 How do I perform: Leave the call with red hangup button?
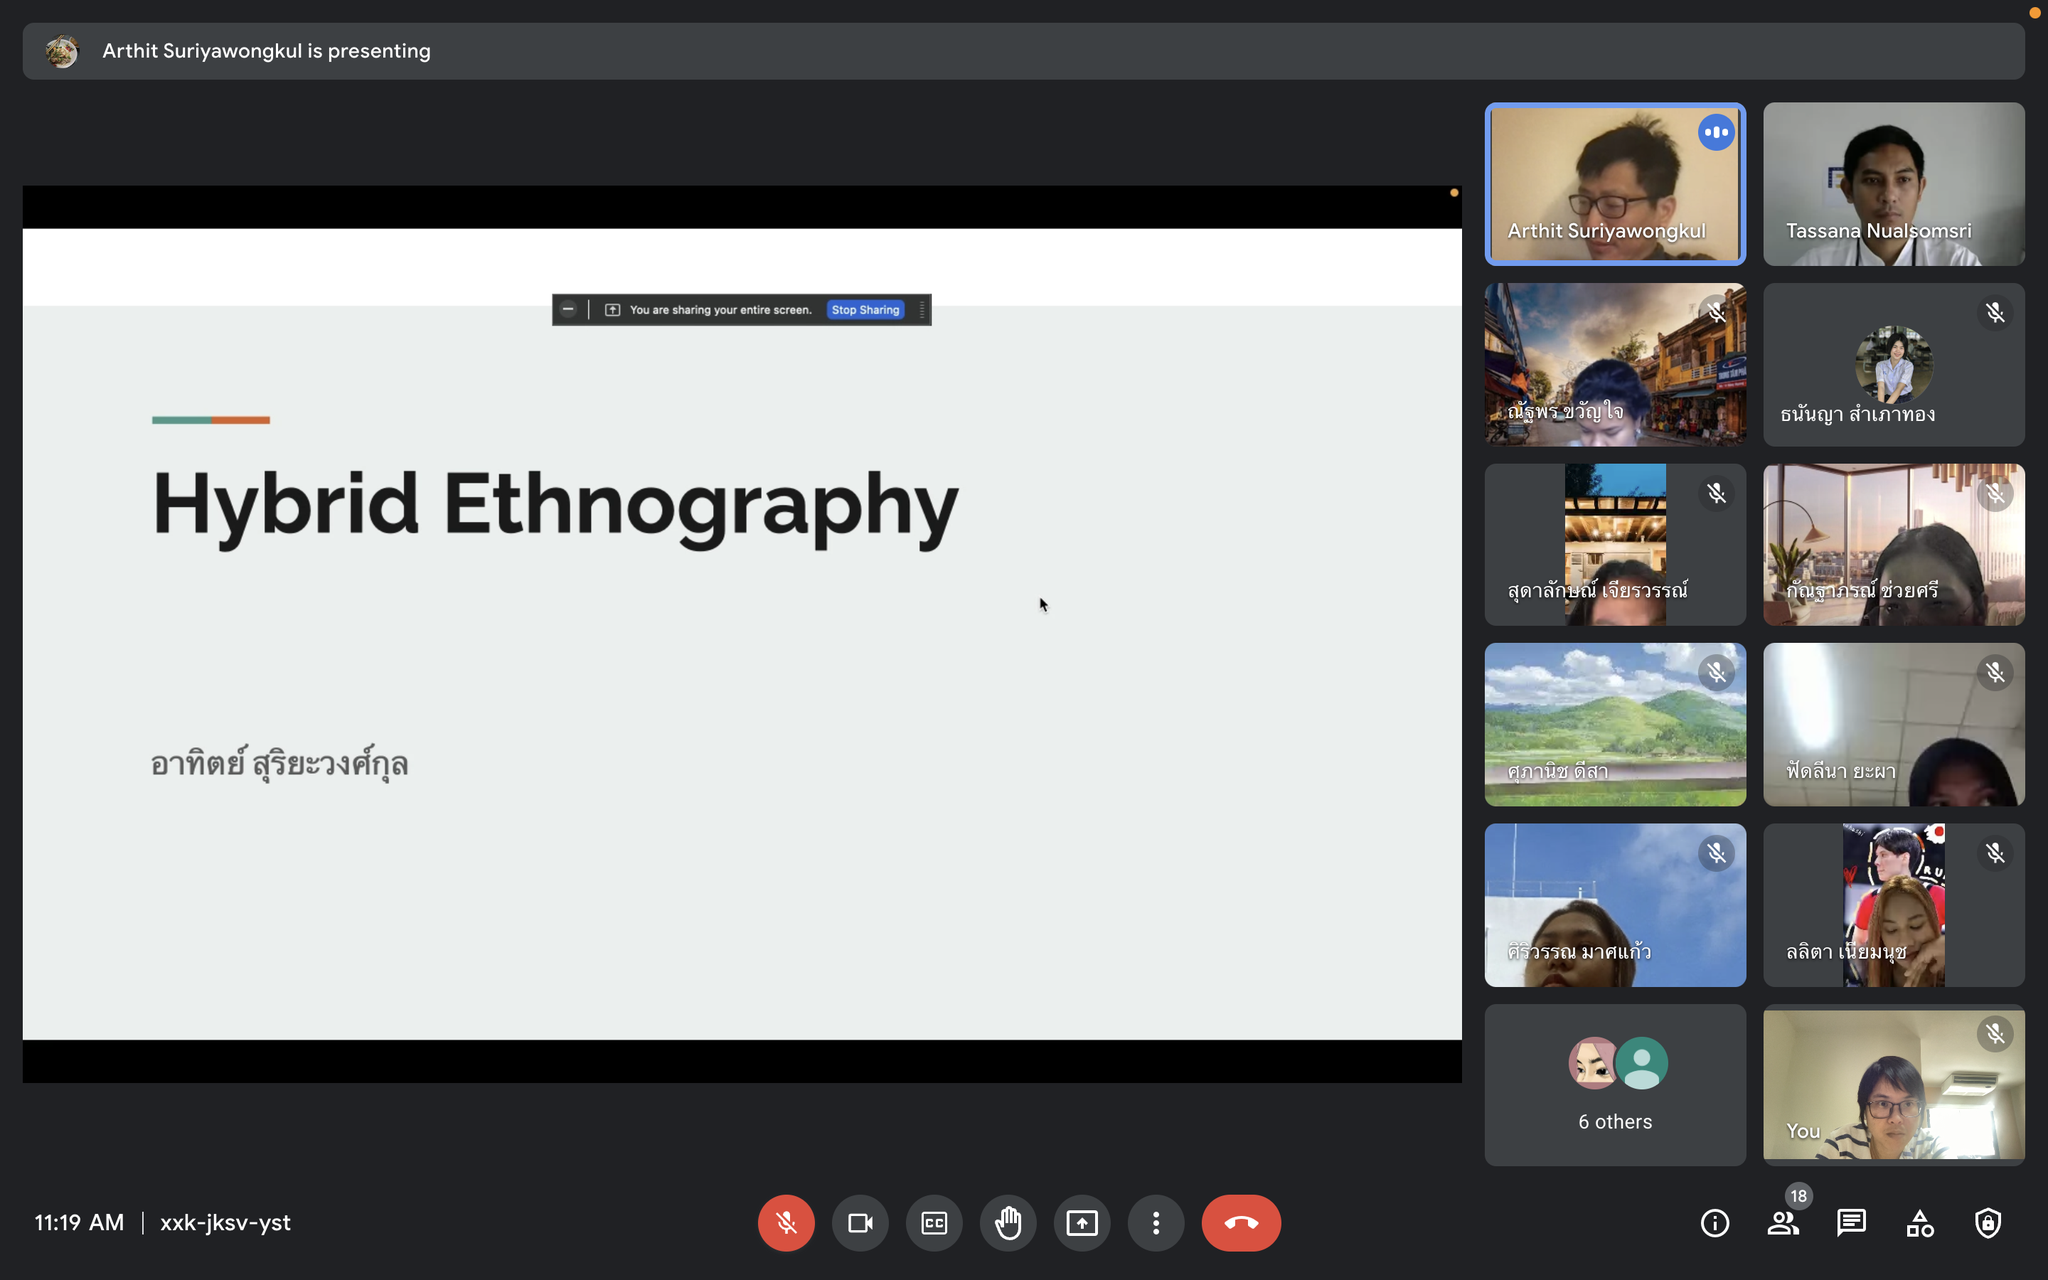pyautogui.click(x=1241, y=1222)
